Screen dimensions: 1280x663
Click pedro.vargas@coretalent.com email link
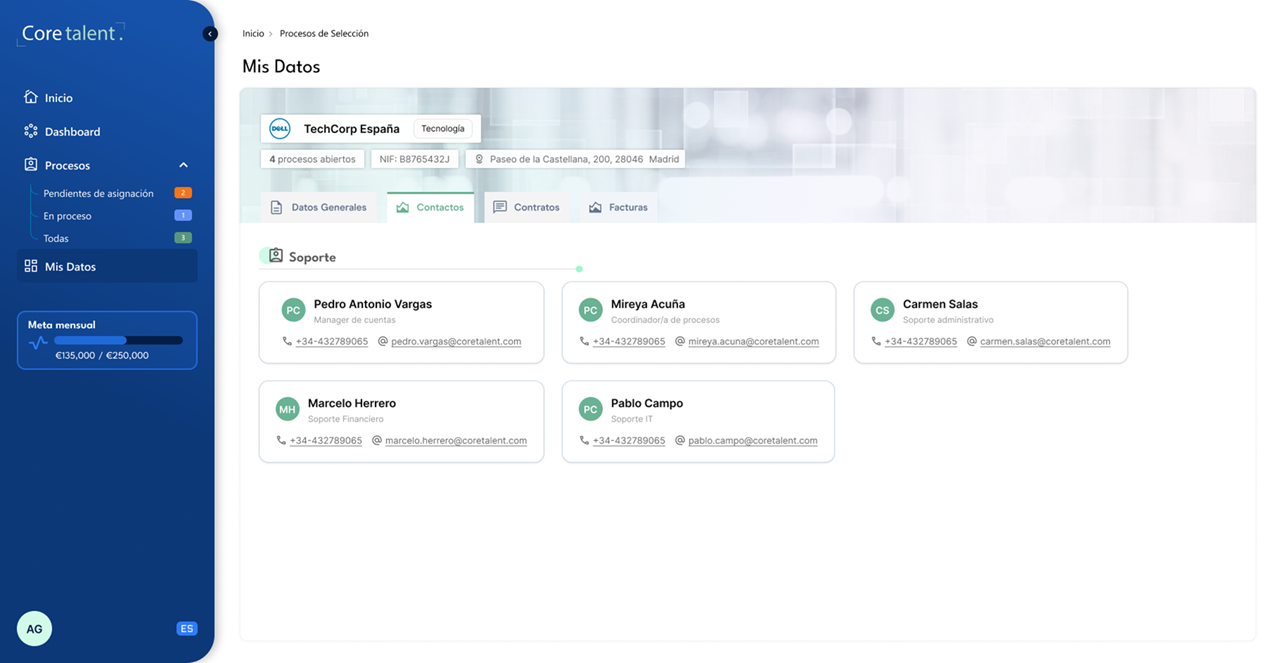[x=456, y=341]
